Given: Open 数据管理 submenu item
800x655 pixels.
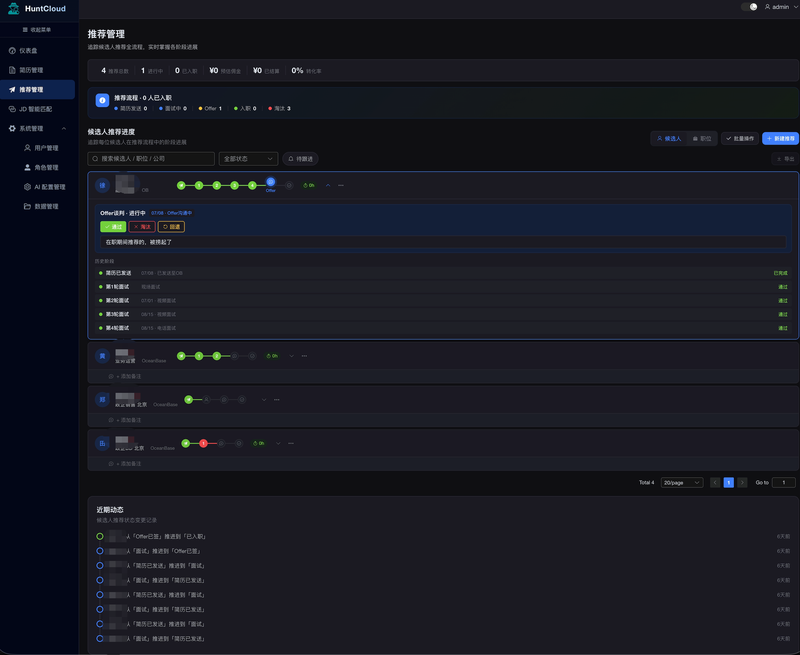Looking at the screenshot, I should pos(41,206).
